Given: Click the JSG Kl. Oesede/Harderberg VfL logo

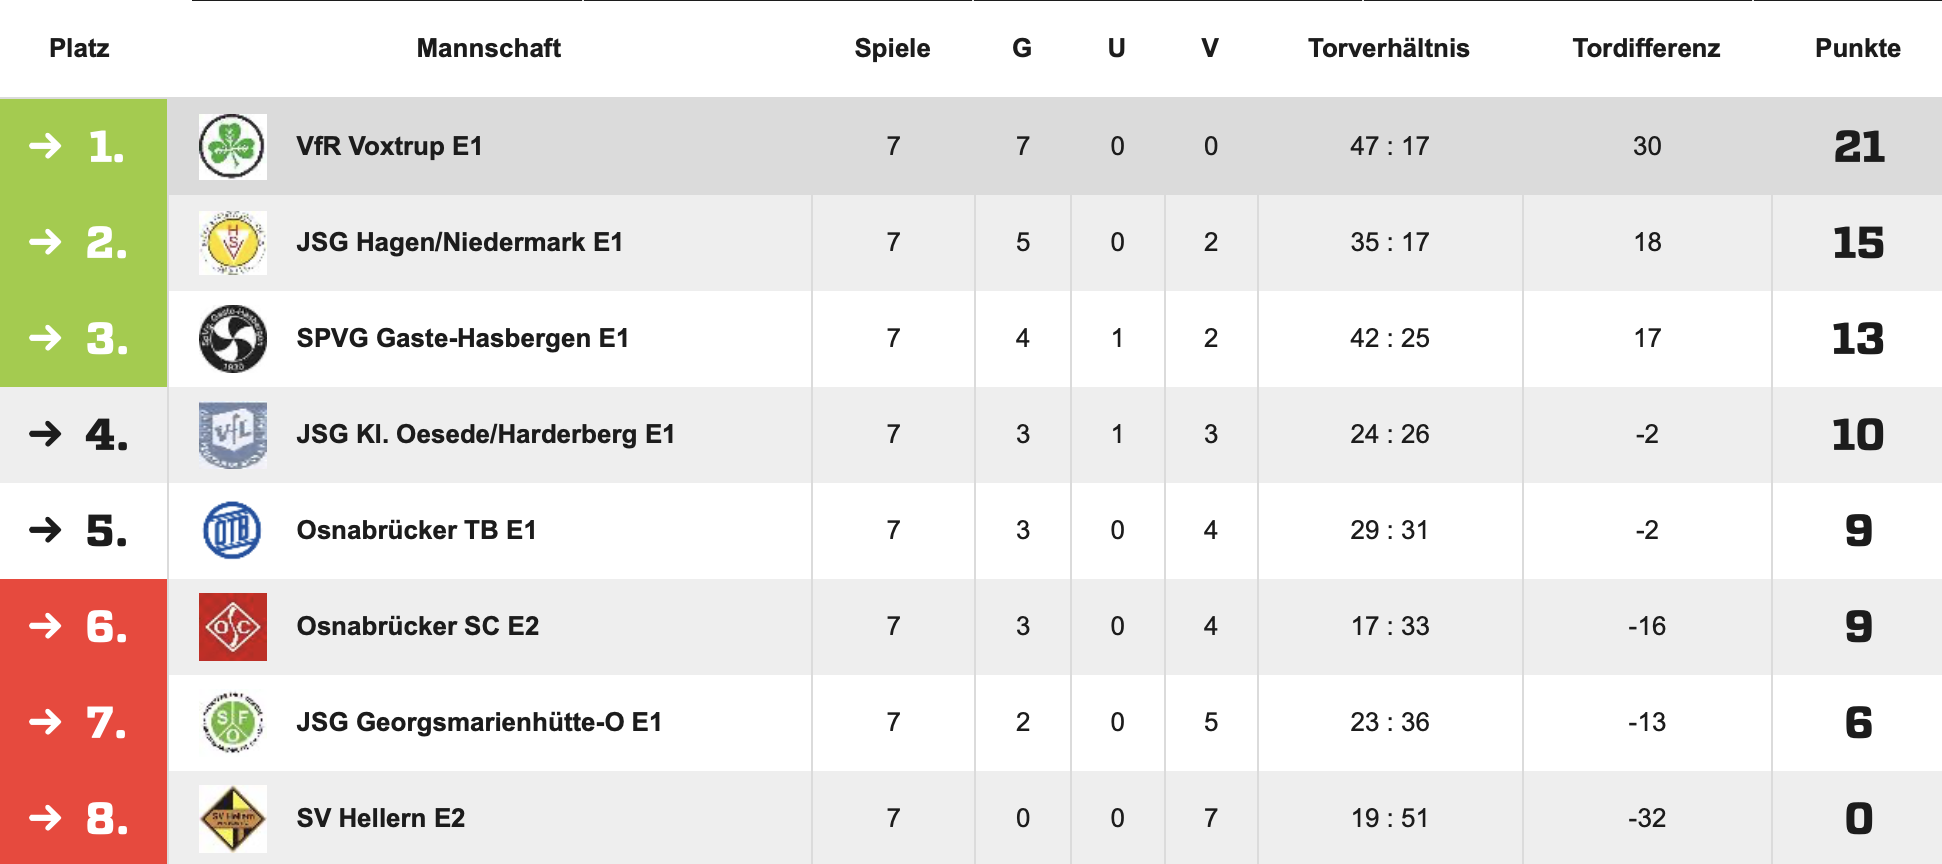Looking at the screenshot, I should click(232, 434).
